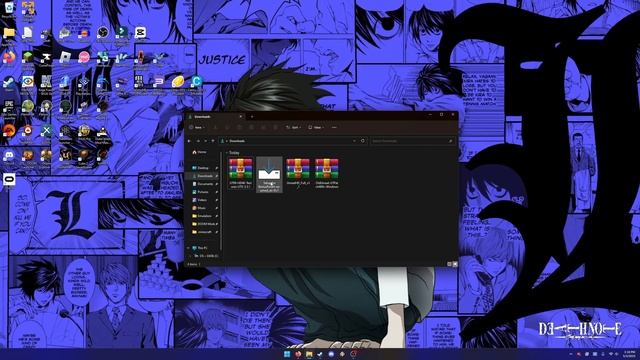The width and height of the screenshot is (640, 360).
Task: Select the CapCut desktop icon
Action: [x=140, y=33]
